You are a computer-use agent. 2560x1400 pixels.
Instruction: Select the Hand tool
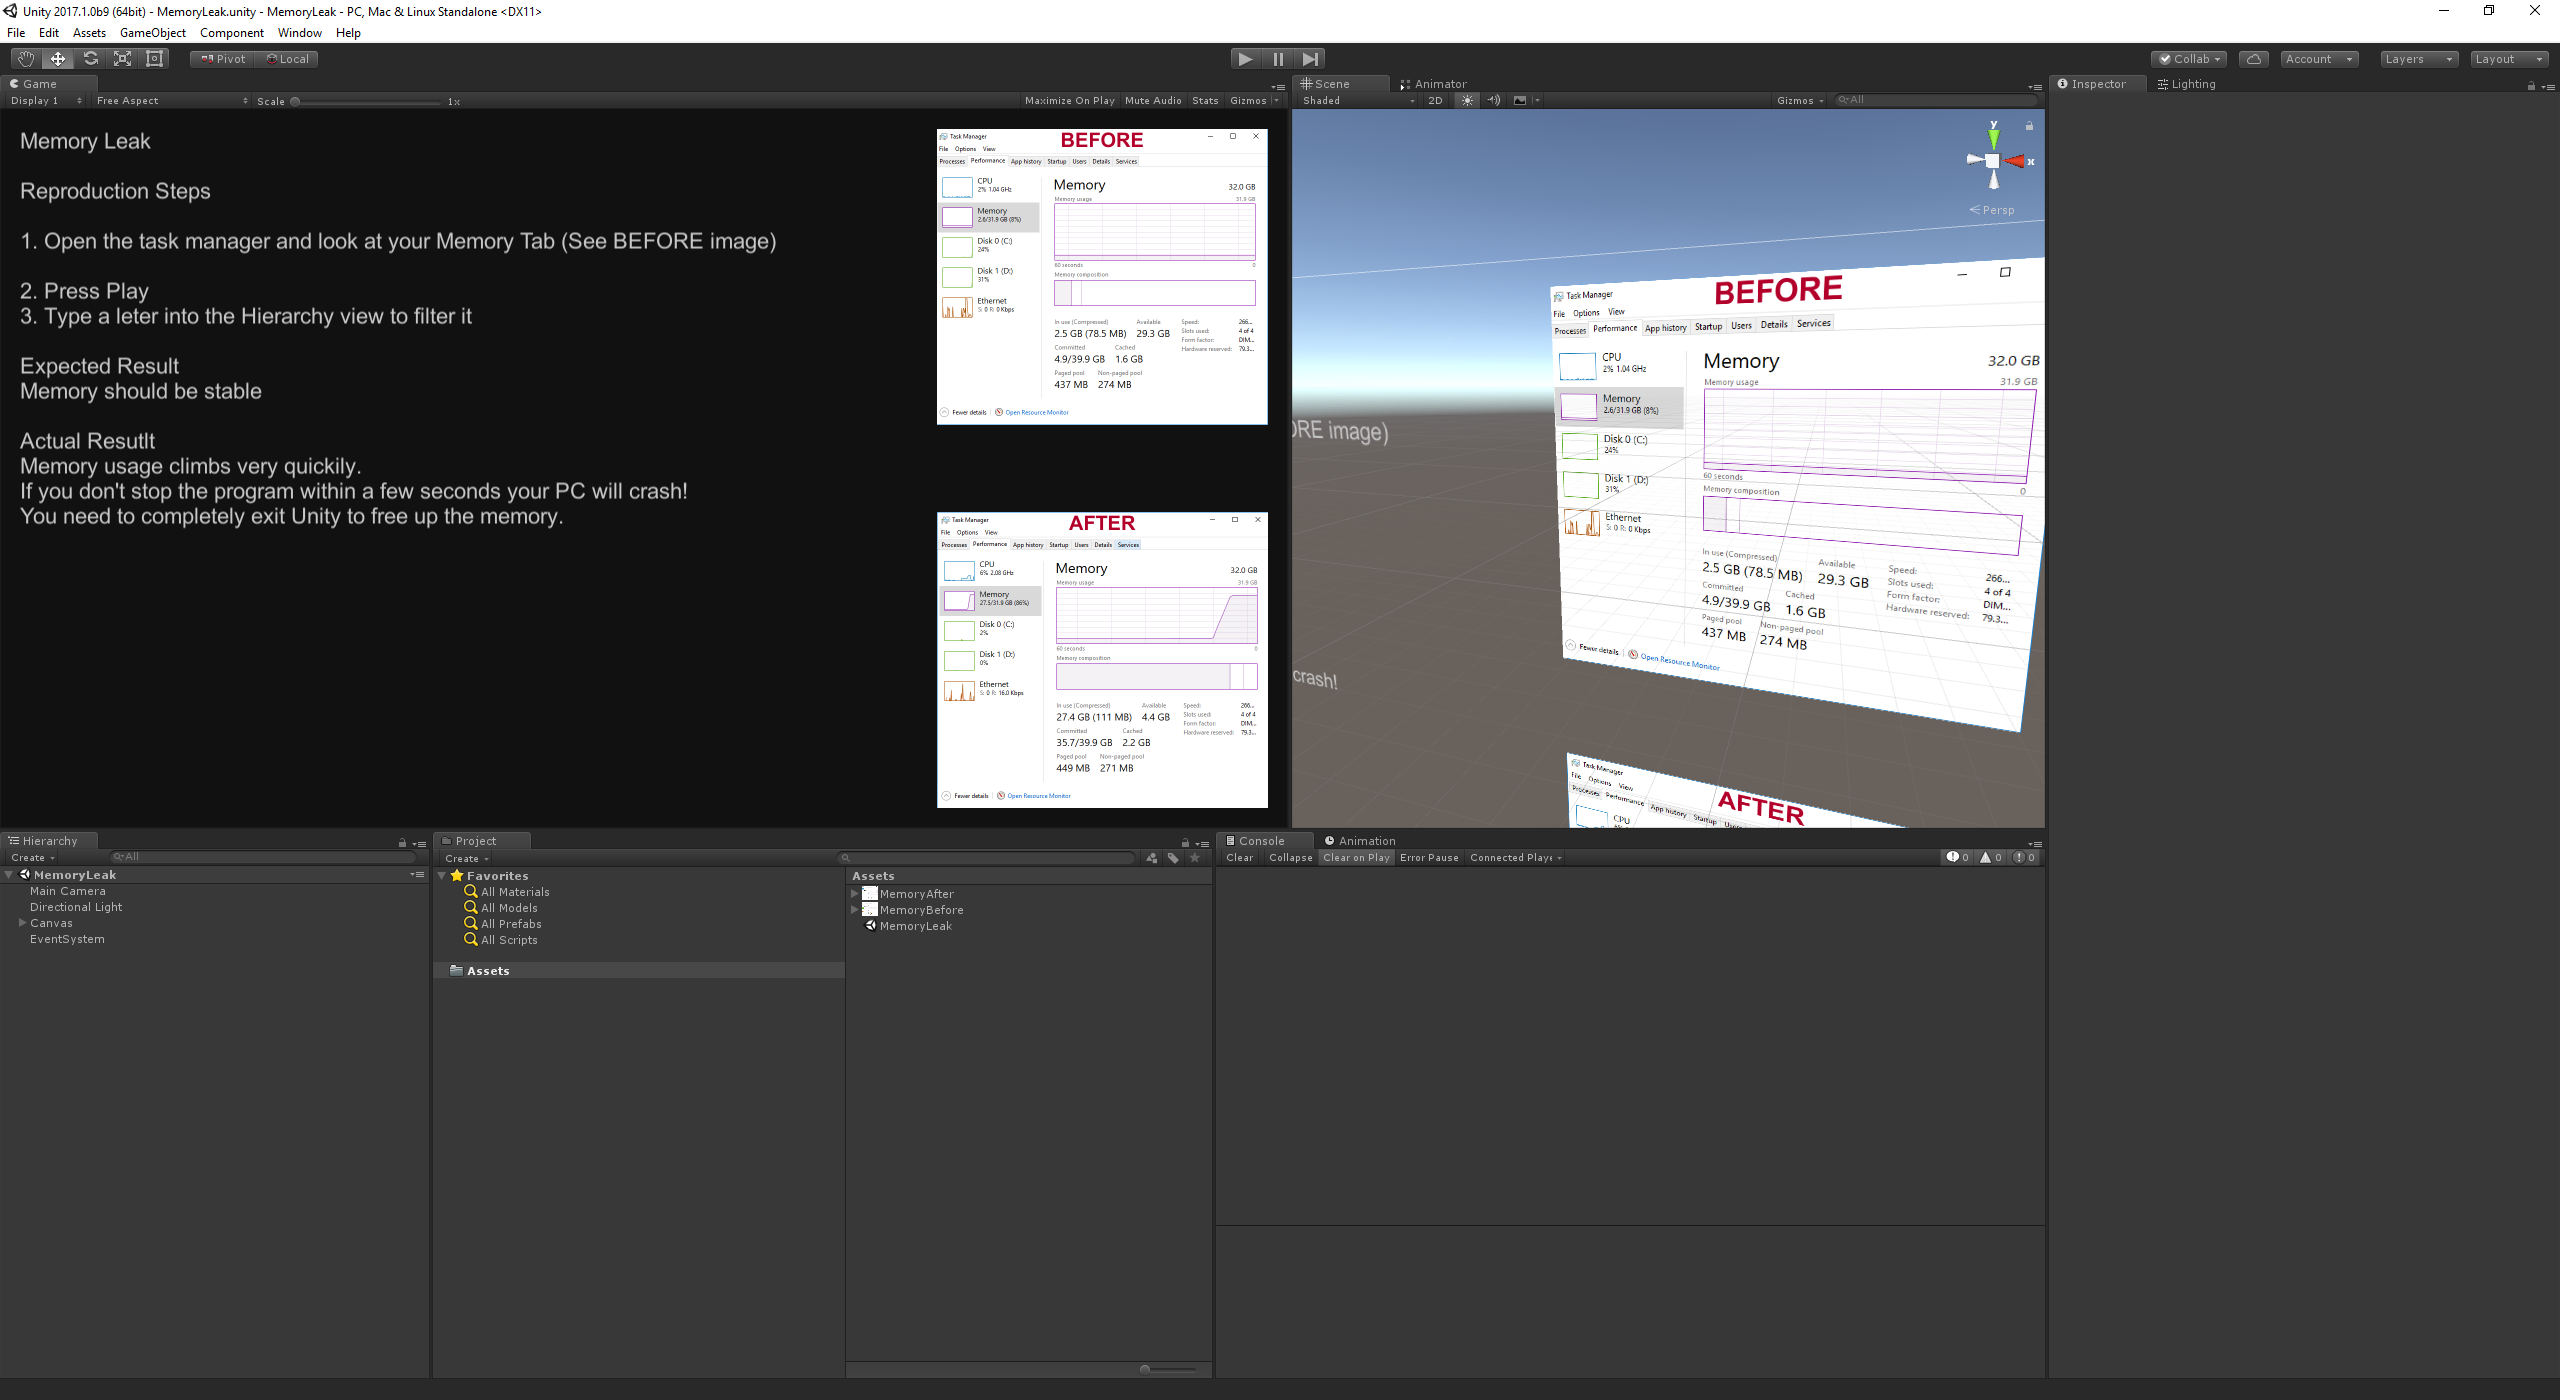[x=25, y=59]
